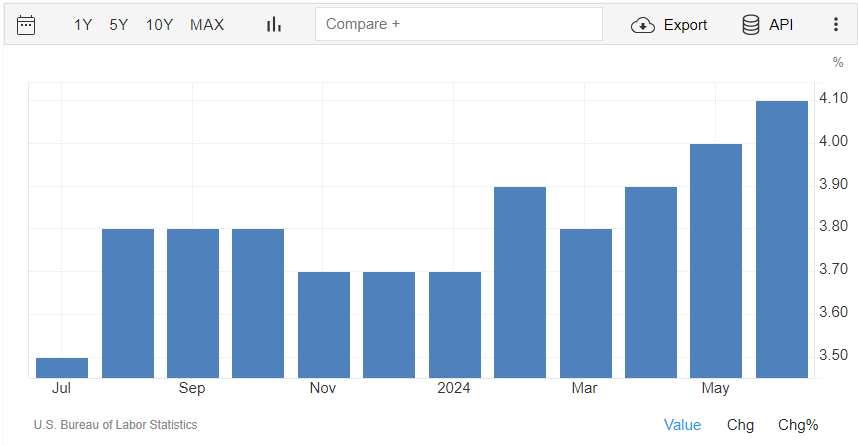This screenshot has width=858, height=445.
Task: Click the percent unit label
Action: (838, 62)
